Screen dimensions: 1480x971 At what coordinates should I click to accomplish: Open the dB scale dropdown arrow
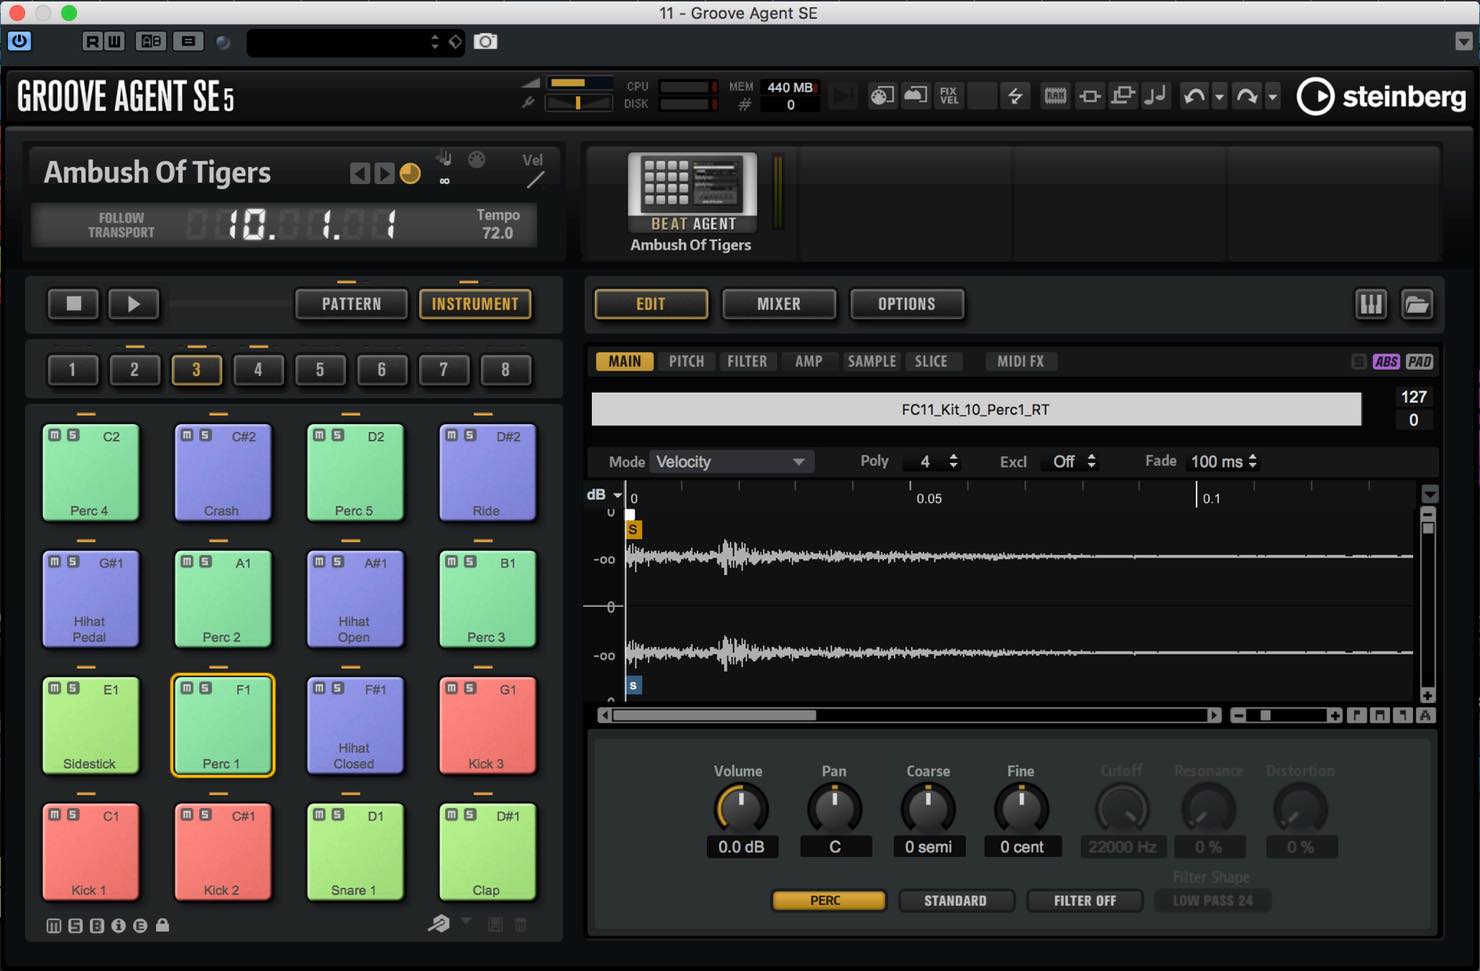618,495
